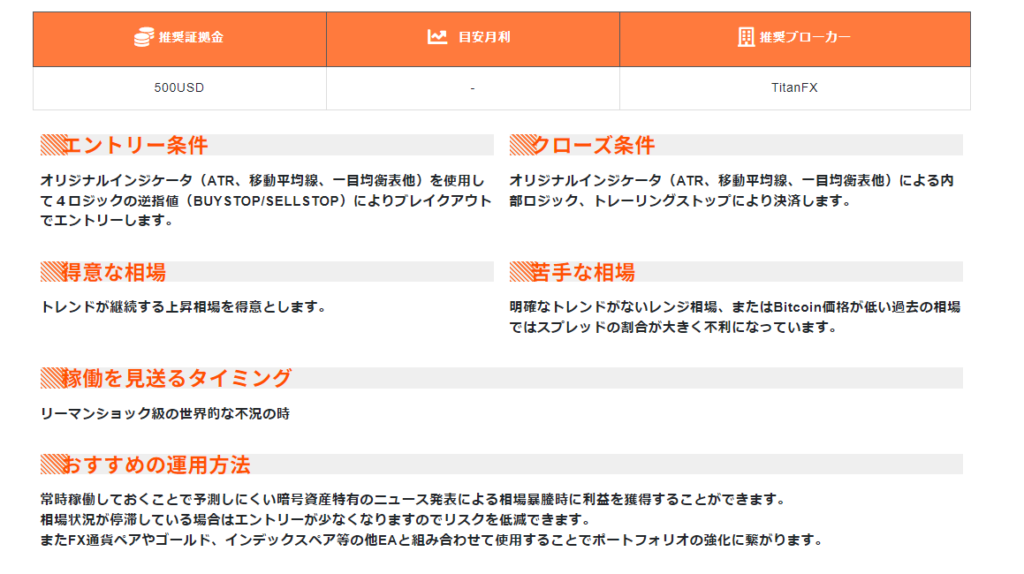Click the paragraph mentioning BUYSTOP/SELLSTOP

(x=266, y=200)
